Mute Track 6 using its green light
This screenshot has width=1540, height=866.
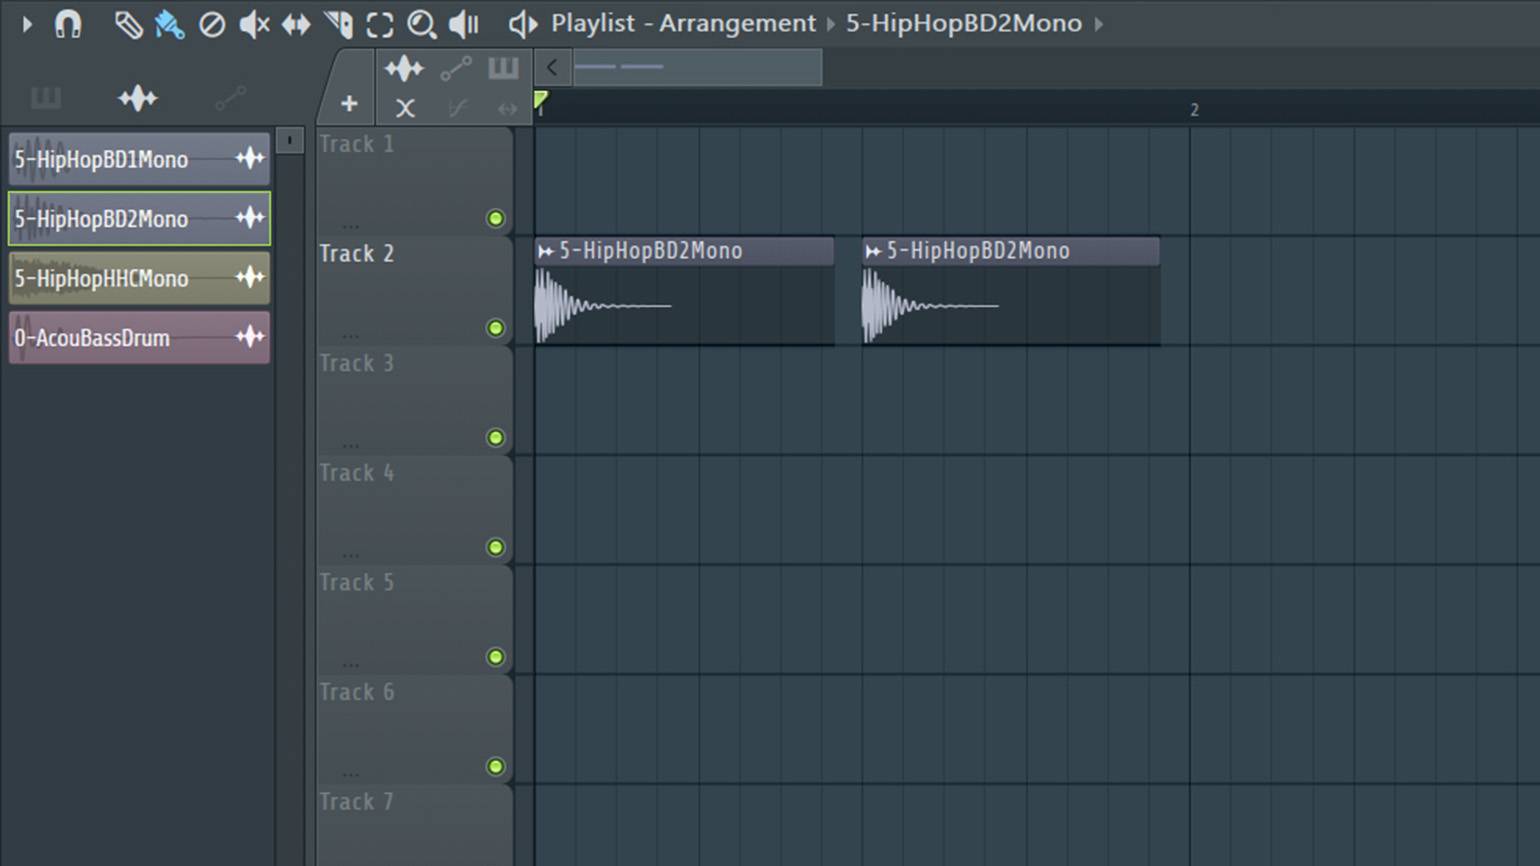pyautogui.click(x=495, y=766)
